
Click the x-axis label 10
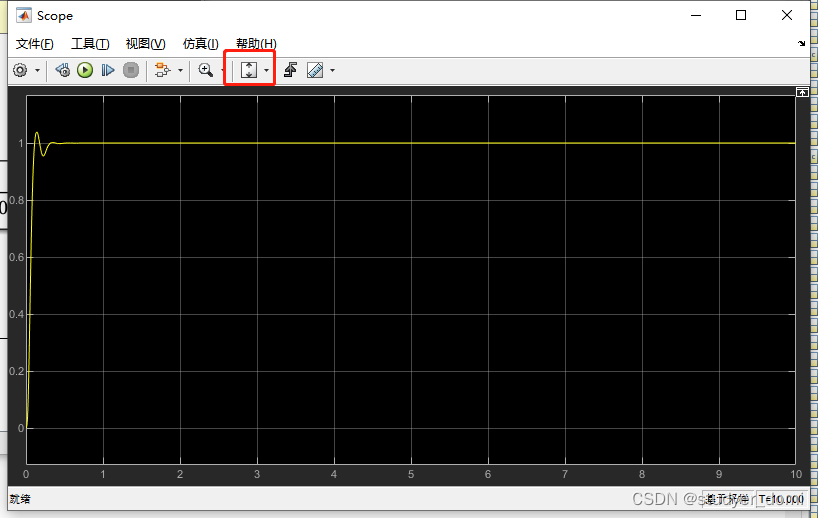pyautogui.click(x=796, y=474)
